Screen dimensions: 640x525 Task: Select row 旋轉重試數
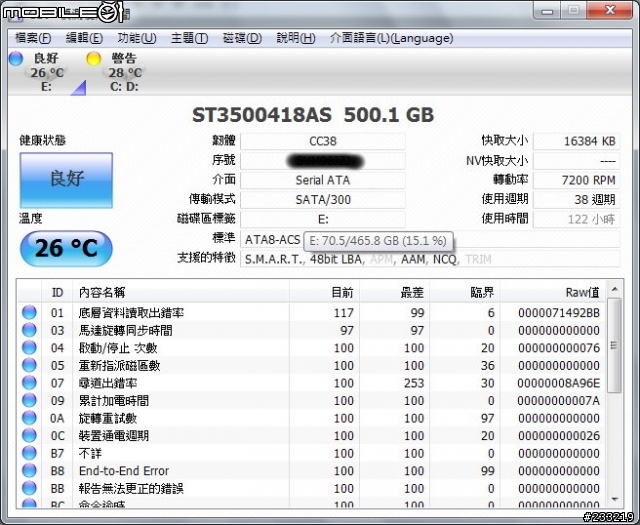coord(312,418)
